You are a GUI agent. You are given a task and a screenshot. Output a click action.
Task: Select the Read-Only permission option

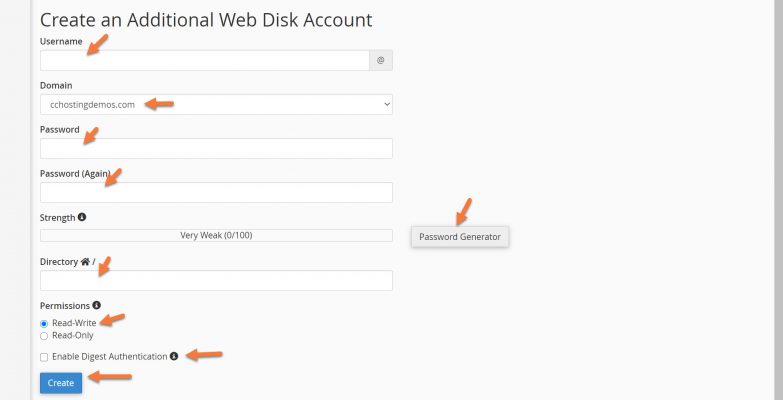coord(44,336)
